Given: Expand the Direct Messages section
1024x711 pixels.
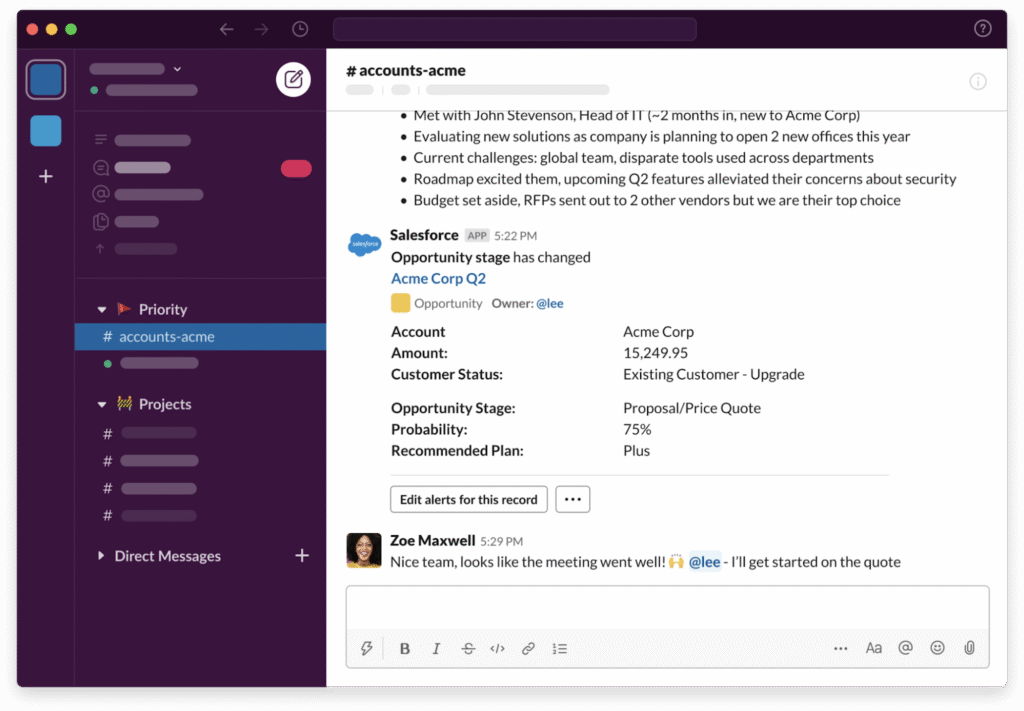Looking at the screenshot, I should point(101,556).
